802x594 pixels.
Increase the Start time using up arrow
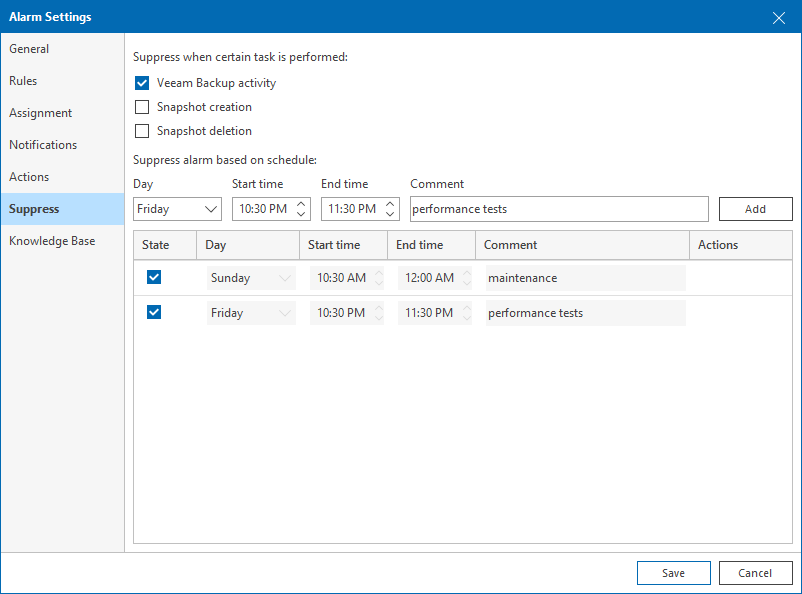click(x=301, y=203)
